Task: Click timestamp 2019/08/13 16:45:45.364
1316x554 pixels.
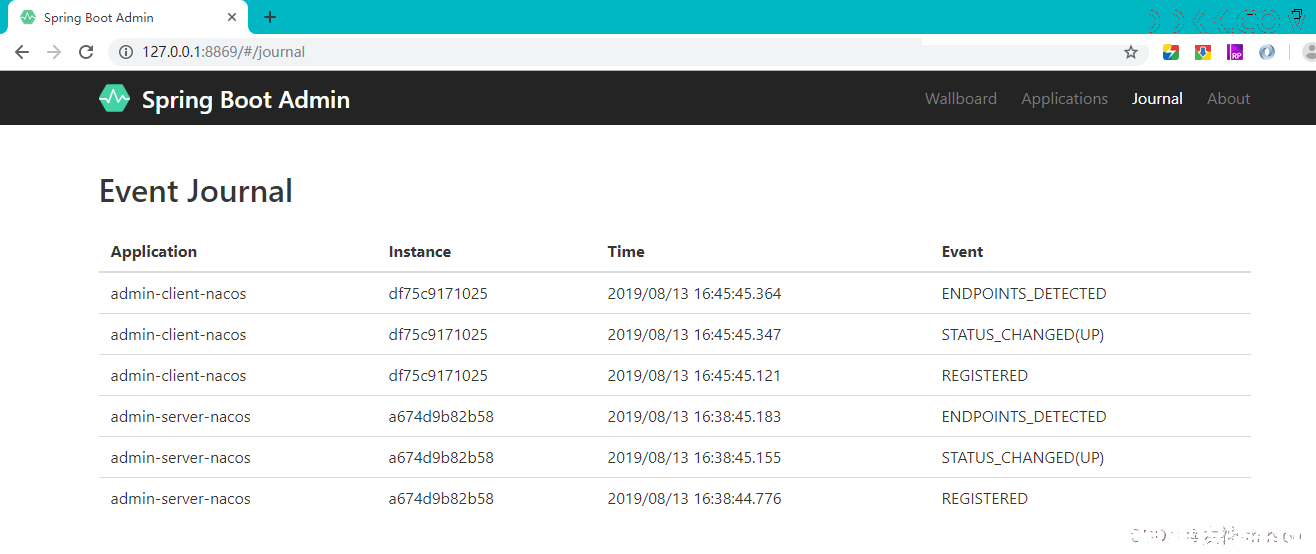Action: point(694,294)
